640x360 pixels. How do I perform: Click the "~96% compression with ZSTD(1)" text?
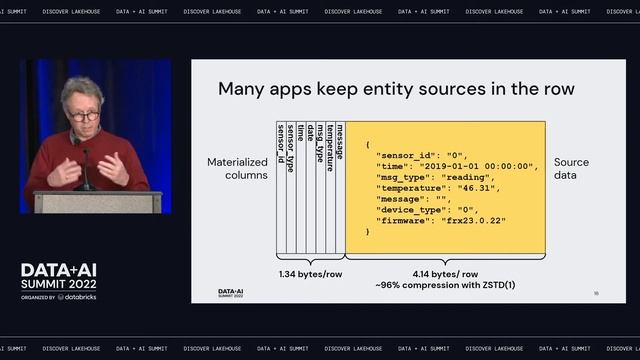click(x=445, y=285)
